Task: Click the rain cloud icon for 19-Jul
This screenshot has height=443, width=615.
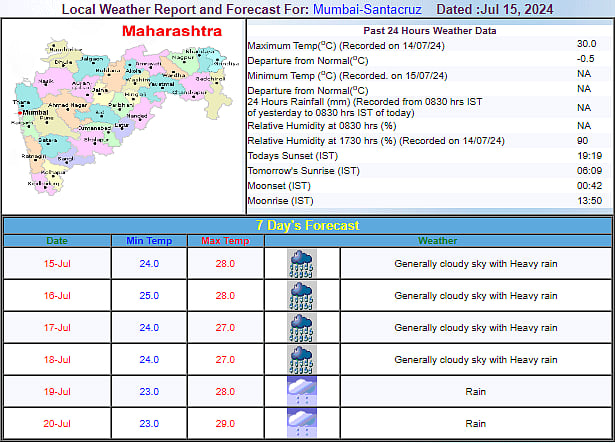Action: tap(302, 391)
